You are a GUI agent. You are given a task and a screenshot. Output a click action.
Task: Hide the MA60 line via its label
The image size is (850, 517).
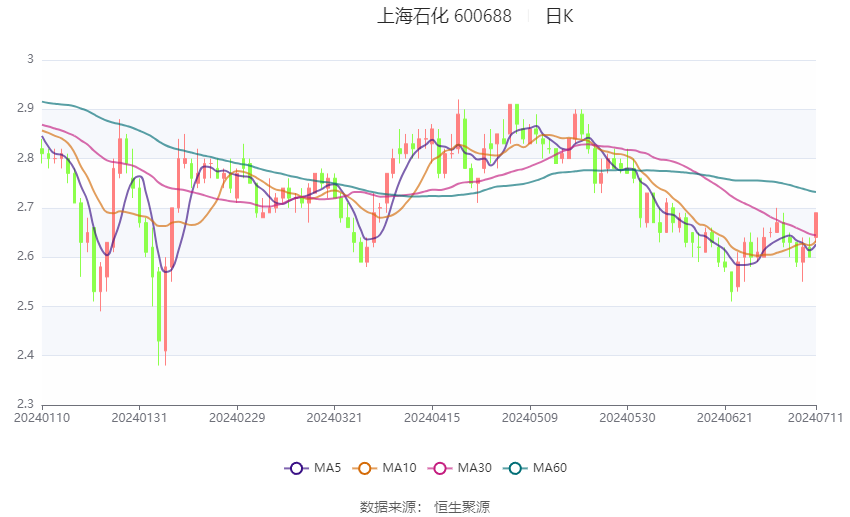coord(550,468)
